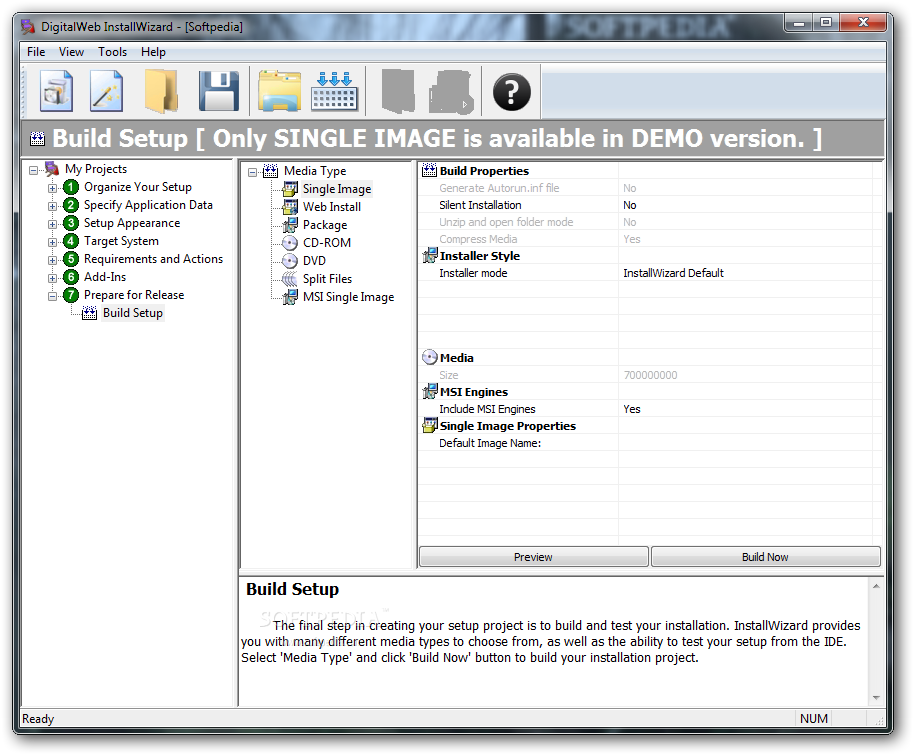Open the File menu
The width and height of the screenshot is (914, 755).
click(x=36, y=52)
